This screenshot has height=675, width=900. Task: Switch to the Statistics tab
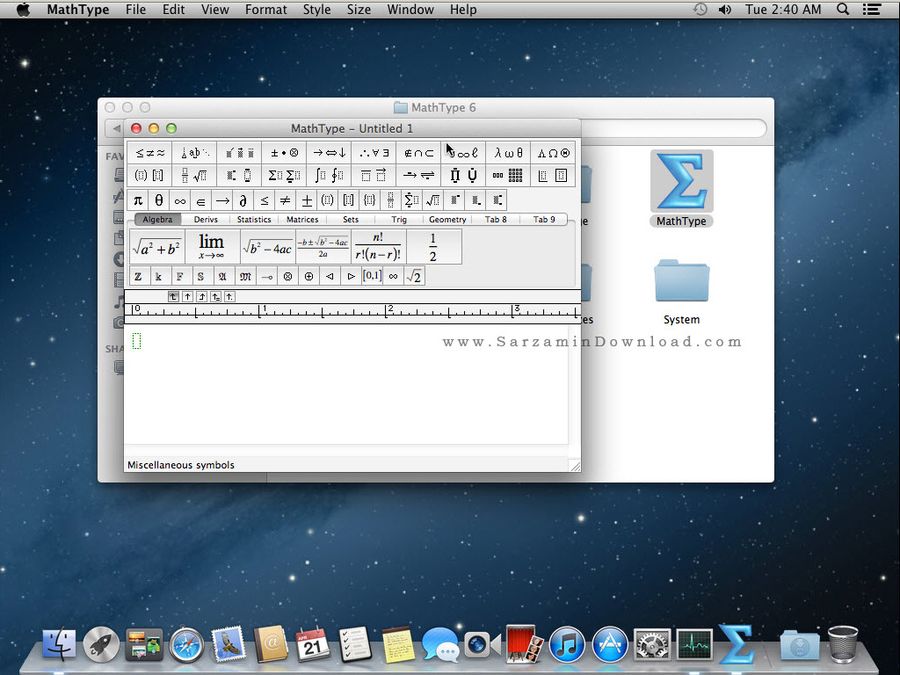(x=254, y=219)
